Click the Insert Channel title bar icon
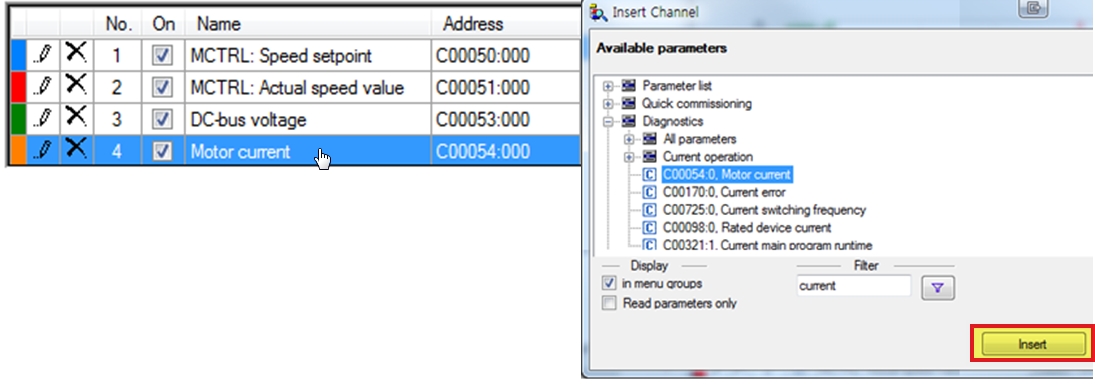Image resolution: width=1095 pixels, height=384 pixels. [598, 12]
